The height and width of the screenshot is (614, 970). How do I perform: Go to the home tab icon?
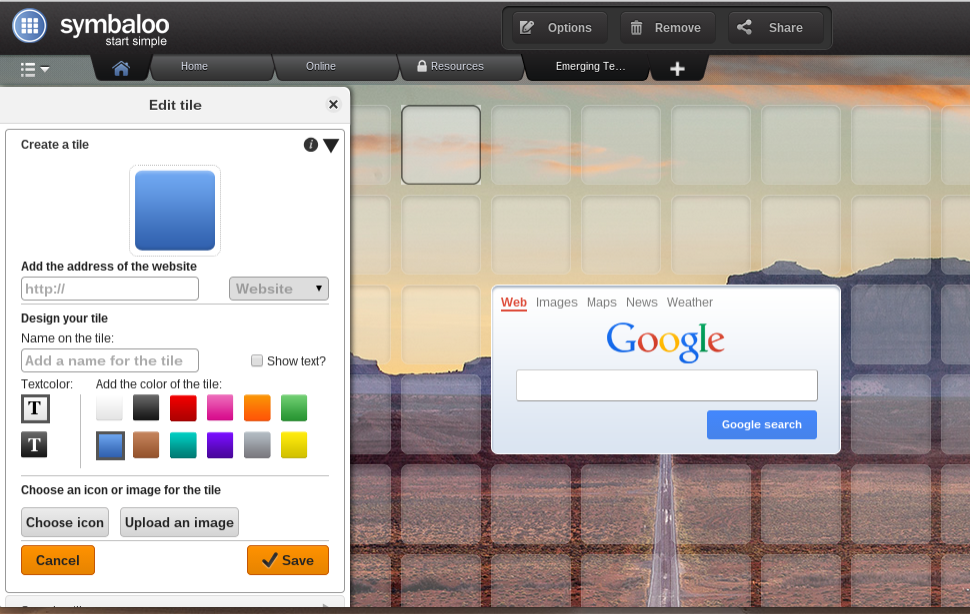121,68
